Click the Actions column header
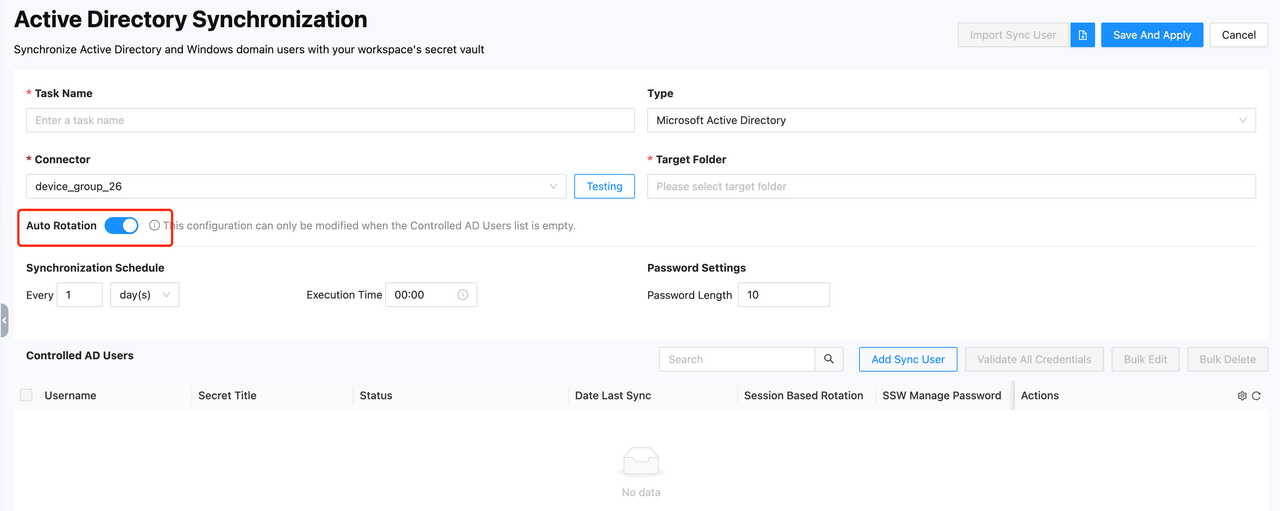 (1040, 396)
